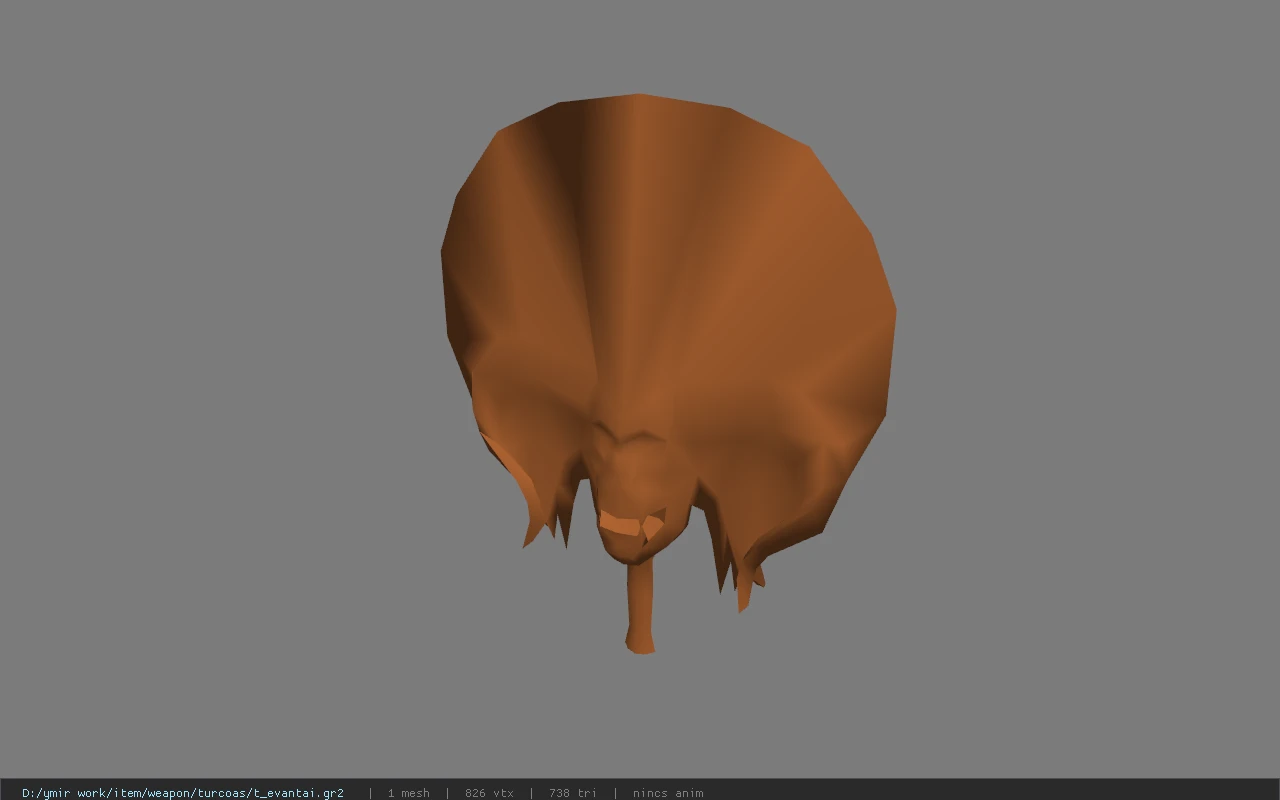The width and height of the screenshot is (1280, 800).
Task: Click the bottom tip of the fan handle
Action: pos(640,647)
